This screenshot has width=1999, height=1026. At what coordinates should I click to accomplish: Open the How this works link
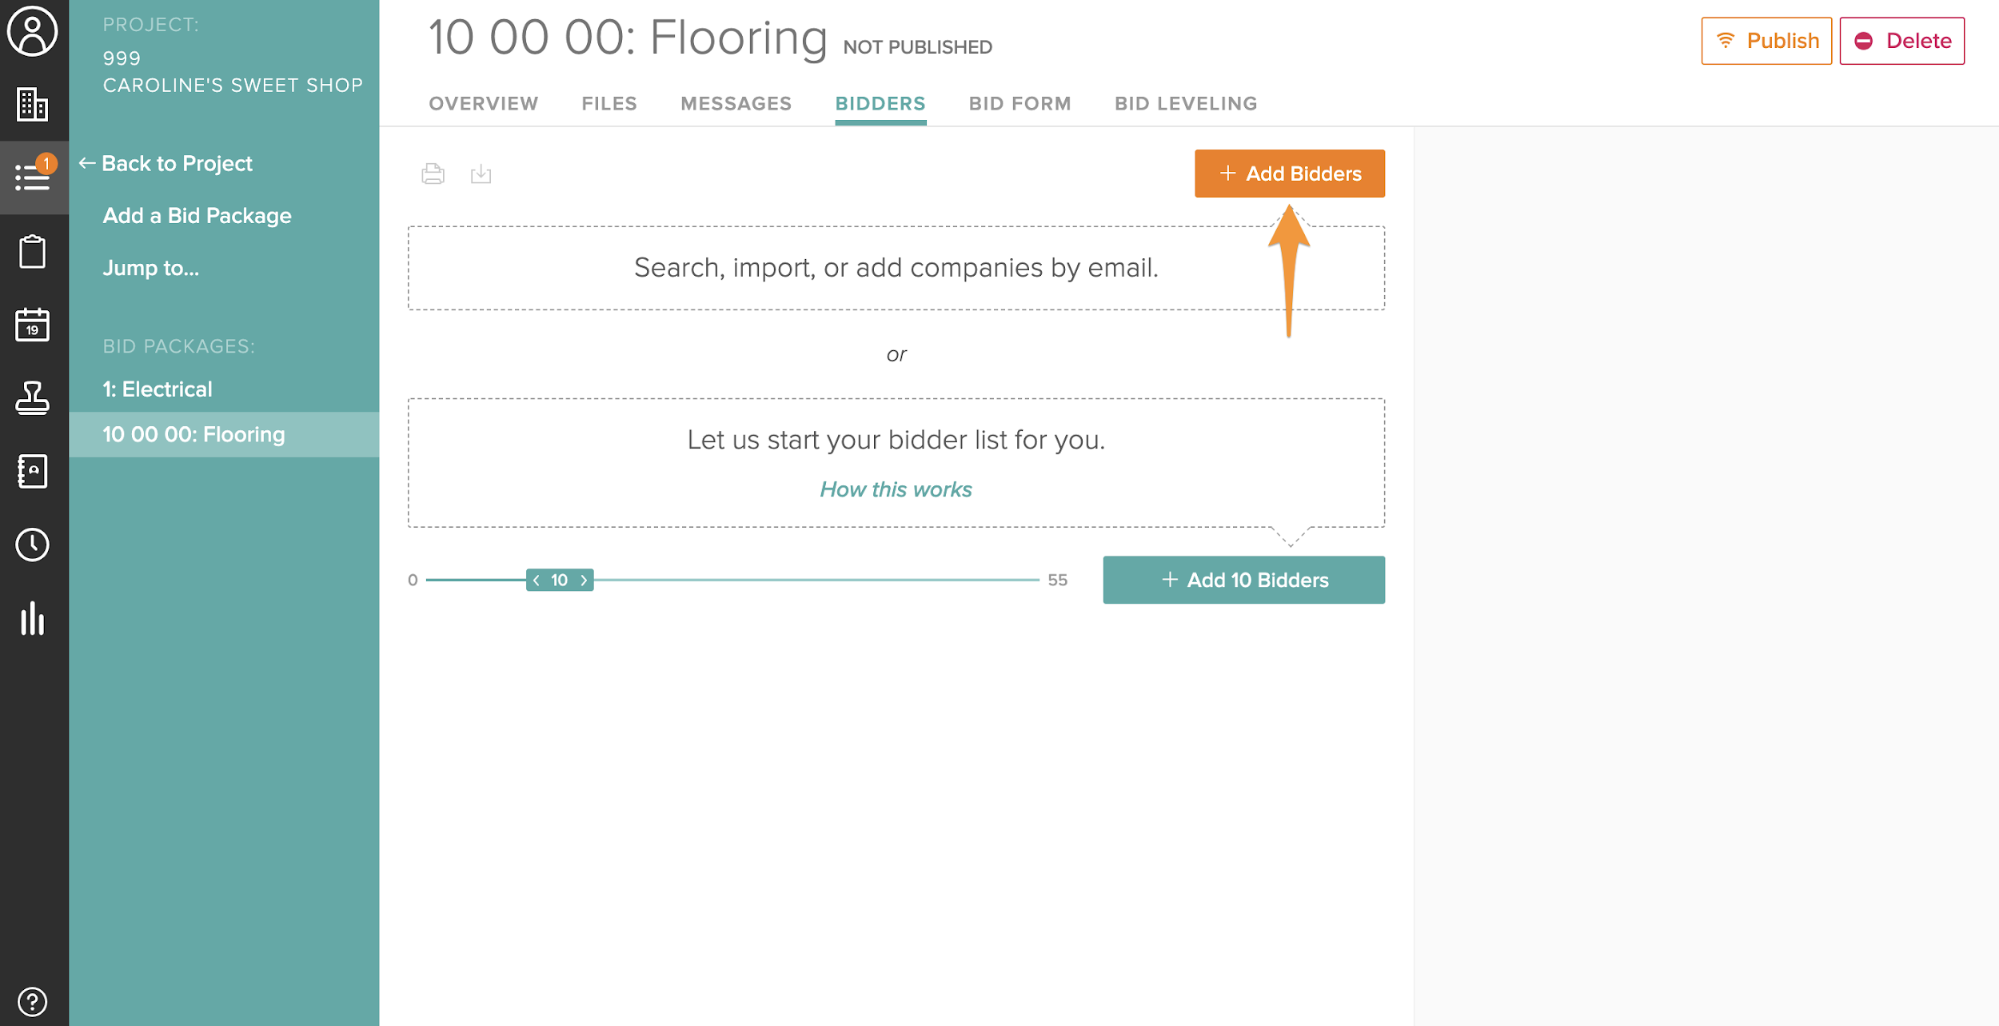pyautogui.click(x=895, y=490)
